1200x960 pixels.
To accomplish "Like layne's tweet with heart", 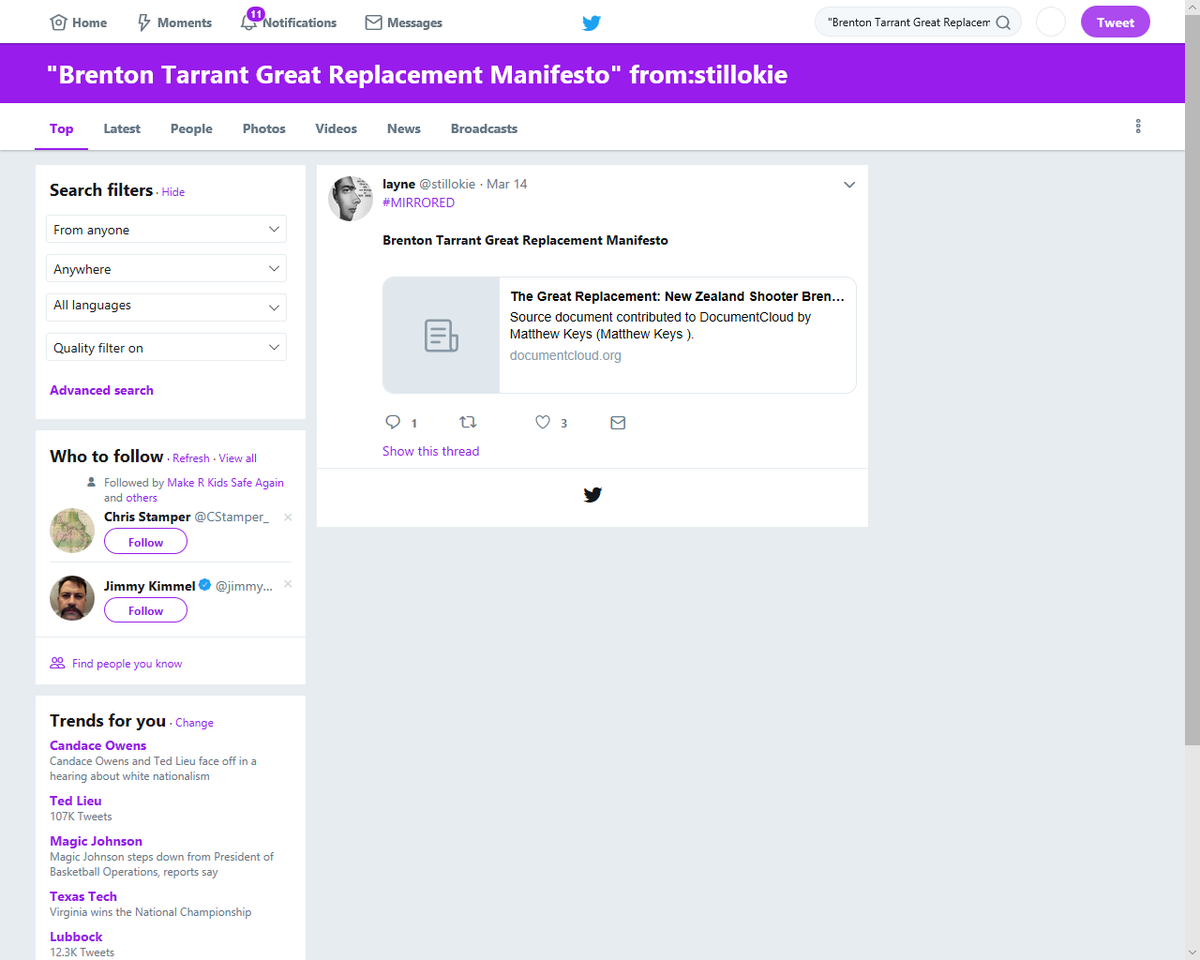I will (542, 422).
